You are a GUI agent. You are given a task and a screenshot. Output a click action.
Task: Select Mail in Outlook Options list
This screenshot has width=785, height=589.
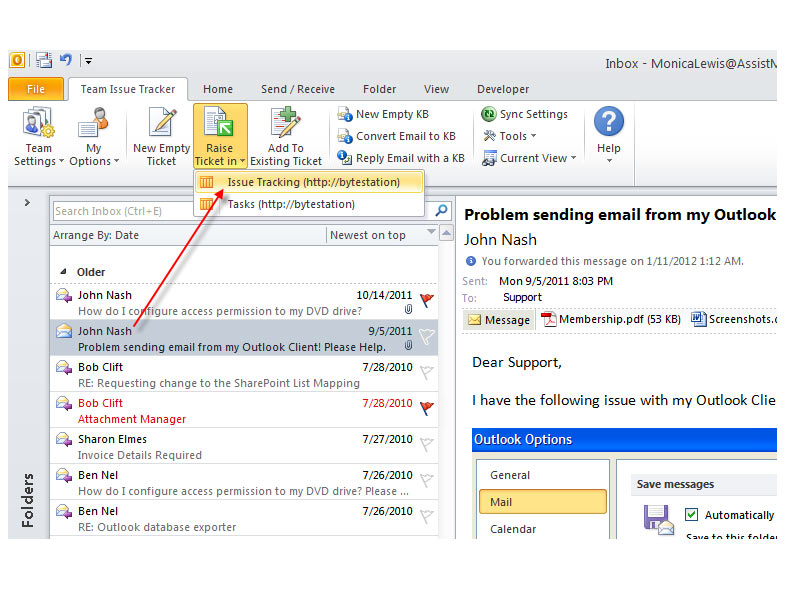pos(542,502)
